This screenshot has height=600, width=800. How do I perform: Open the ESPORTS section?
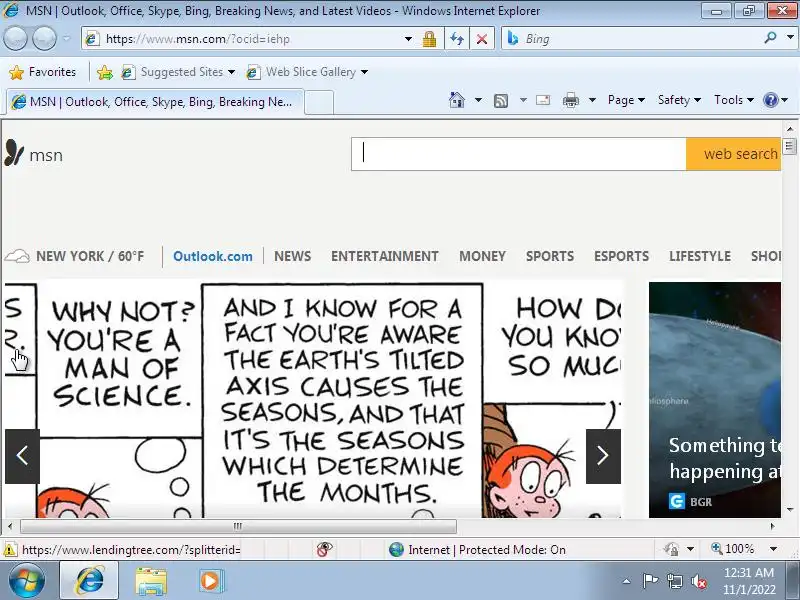click(621, 256)
